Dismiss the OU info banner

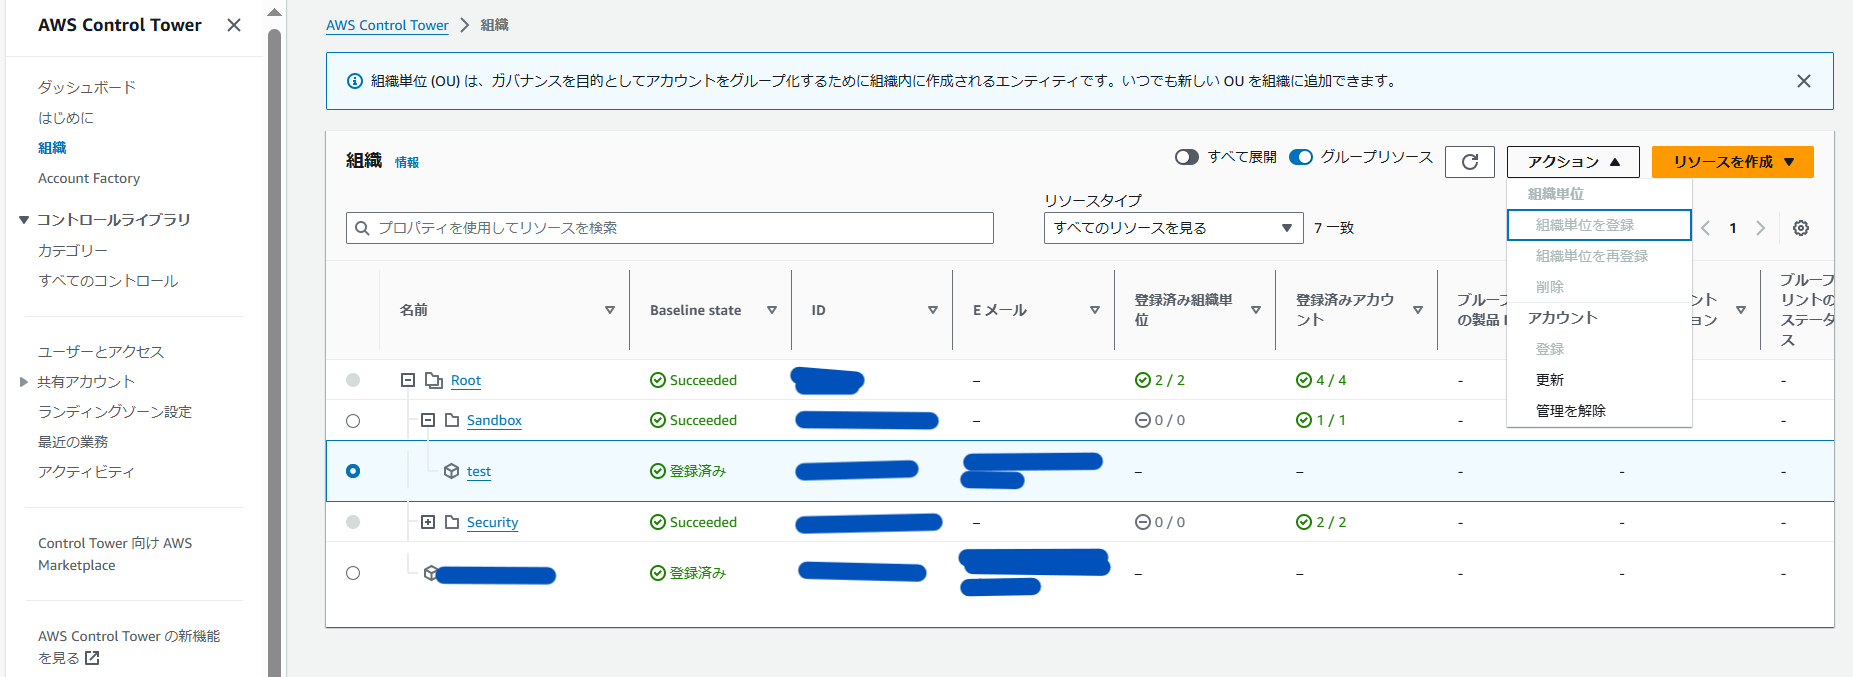coord(1804,81)
